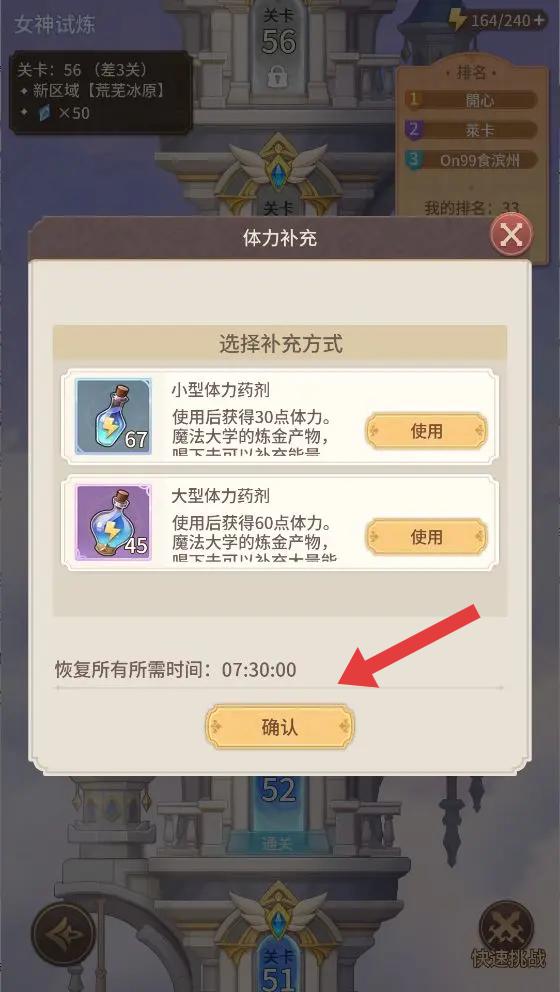The height and width of the screenshot is (992, 560).
Task: Use the 大型体力药剂 potion
Action: click(426, 537)
